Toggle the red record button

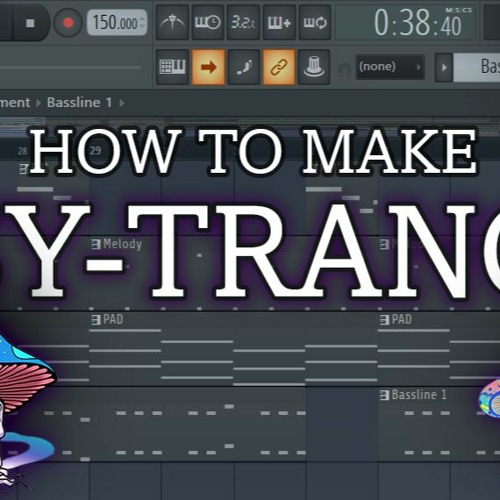[x=68, y=23]
